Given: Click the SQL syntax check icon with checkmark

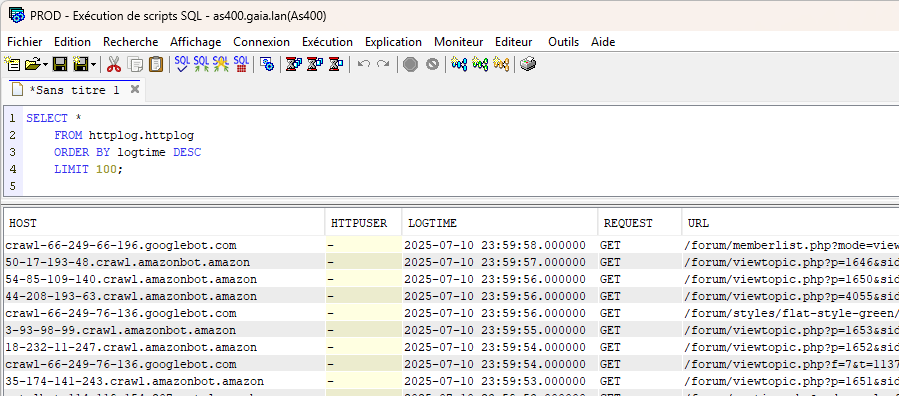Looking at the screenshot, I should (182, 64).
